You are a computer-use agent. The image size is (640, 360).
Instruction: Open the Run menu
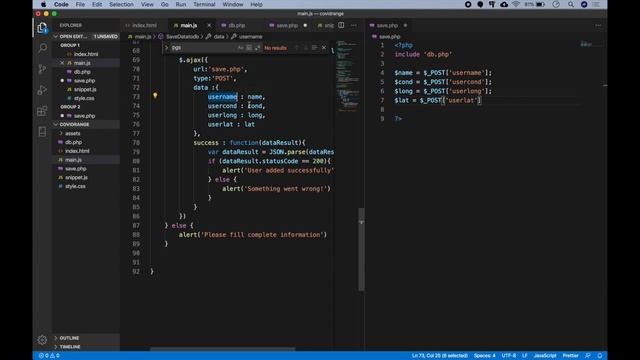tap(181, 4)
